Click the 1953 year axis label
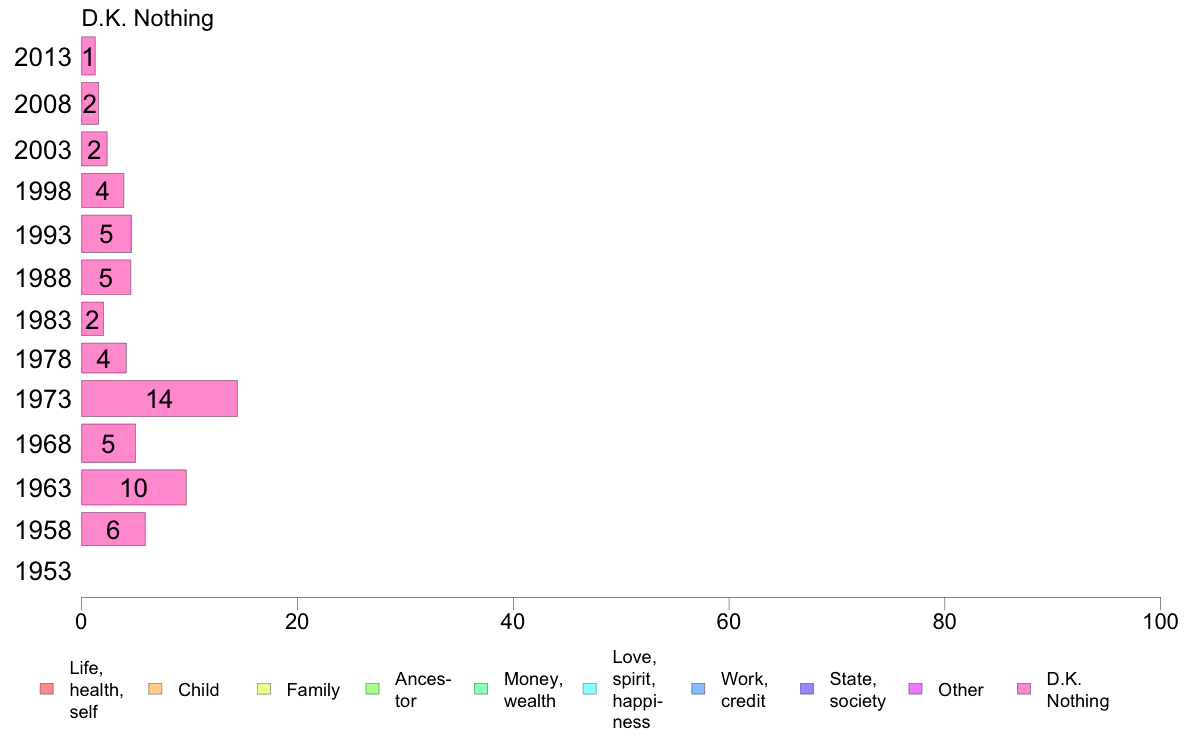 [x=43, y=572]
